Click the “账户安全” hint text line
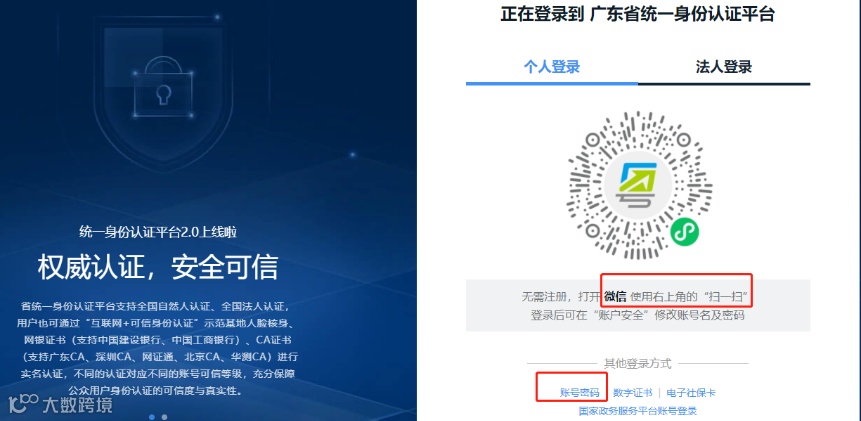The width and height of the screenshot is (861, 421). click(638, 316)
